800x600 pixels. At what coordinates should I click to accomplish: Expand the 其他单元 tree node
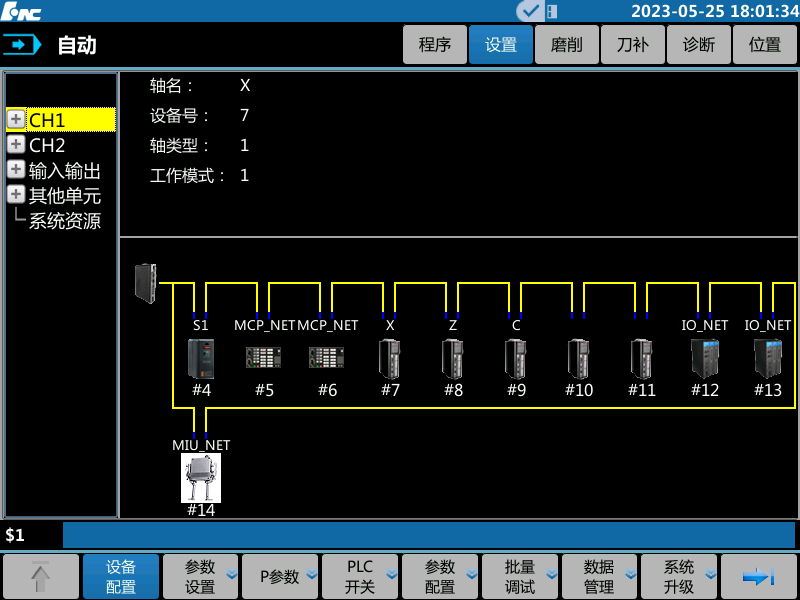point(16,195)
